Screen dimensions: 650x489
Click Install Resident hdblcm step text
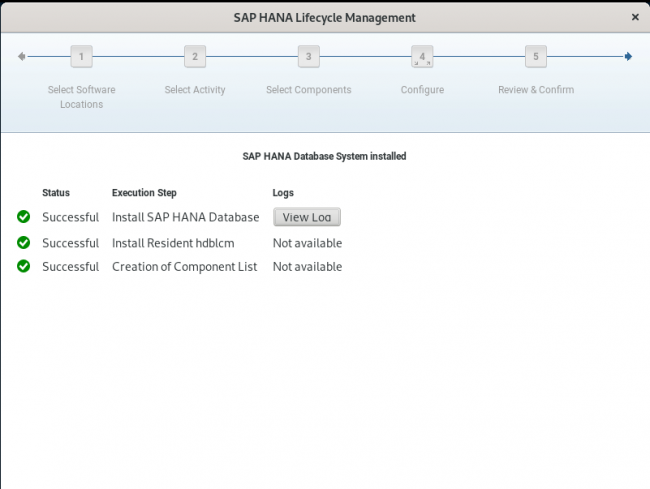pyautogui.click(x=173, y=243)
